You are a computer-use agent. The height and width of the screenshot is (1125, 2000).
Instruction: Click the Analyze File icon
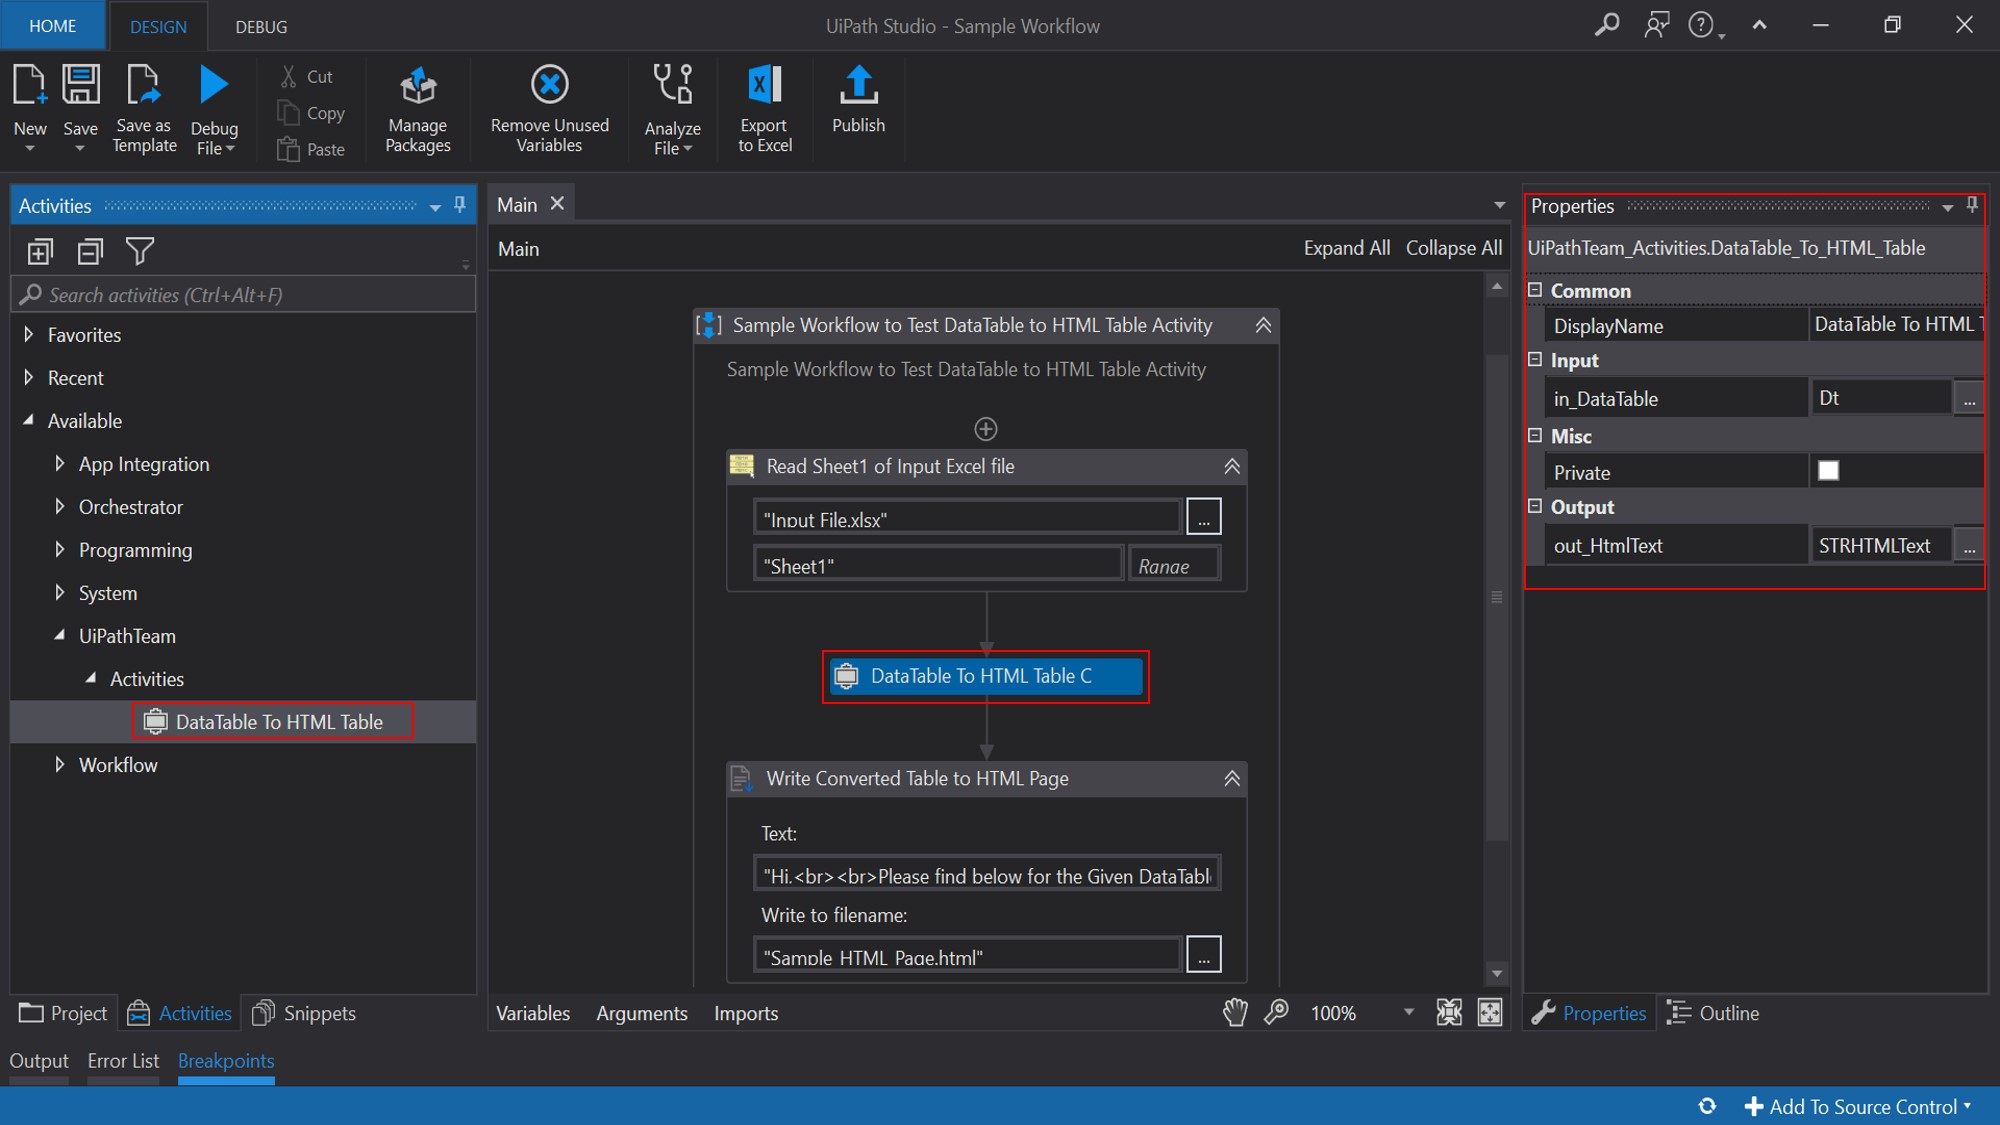(x=673, y=85)
